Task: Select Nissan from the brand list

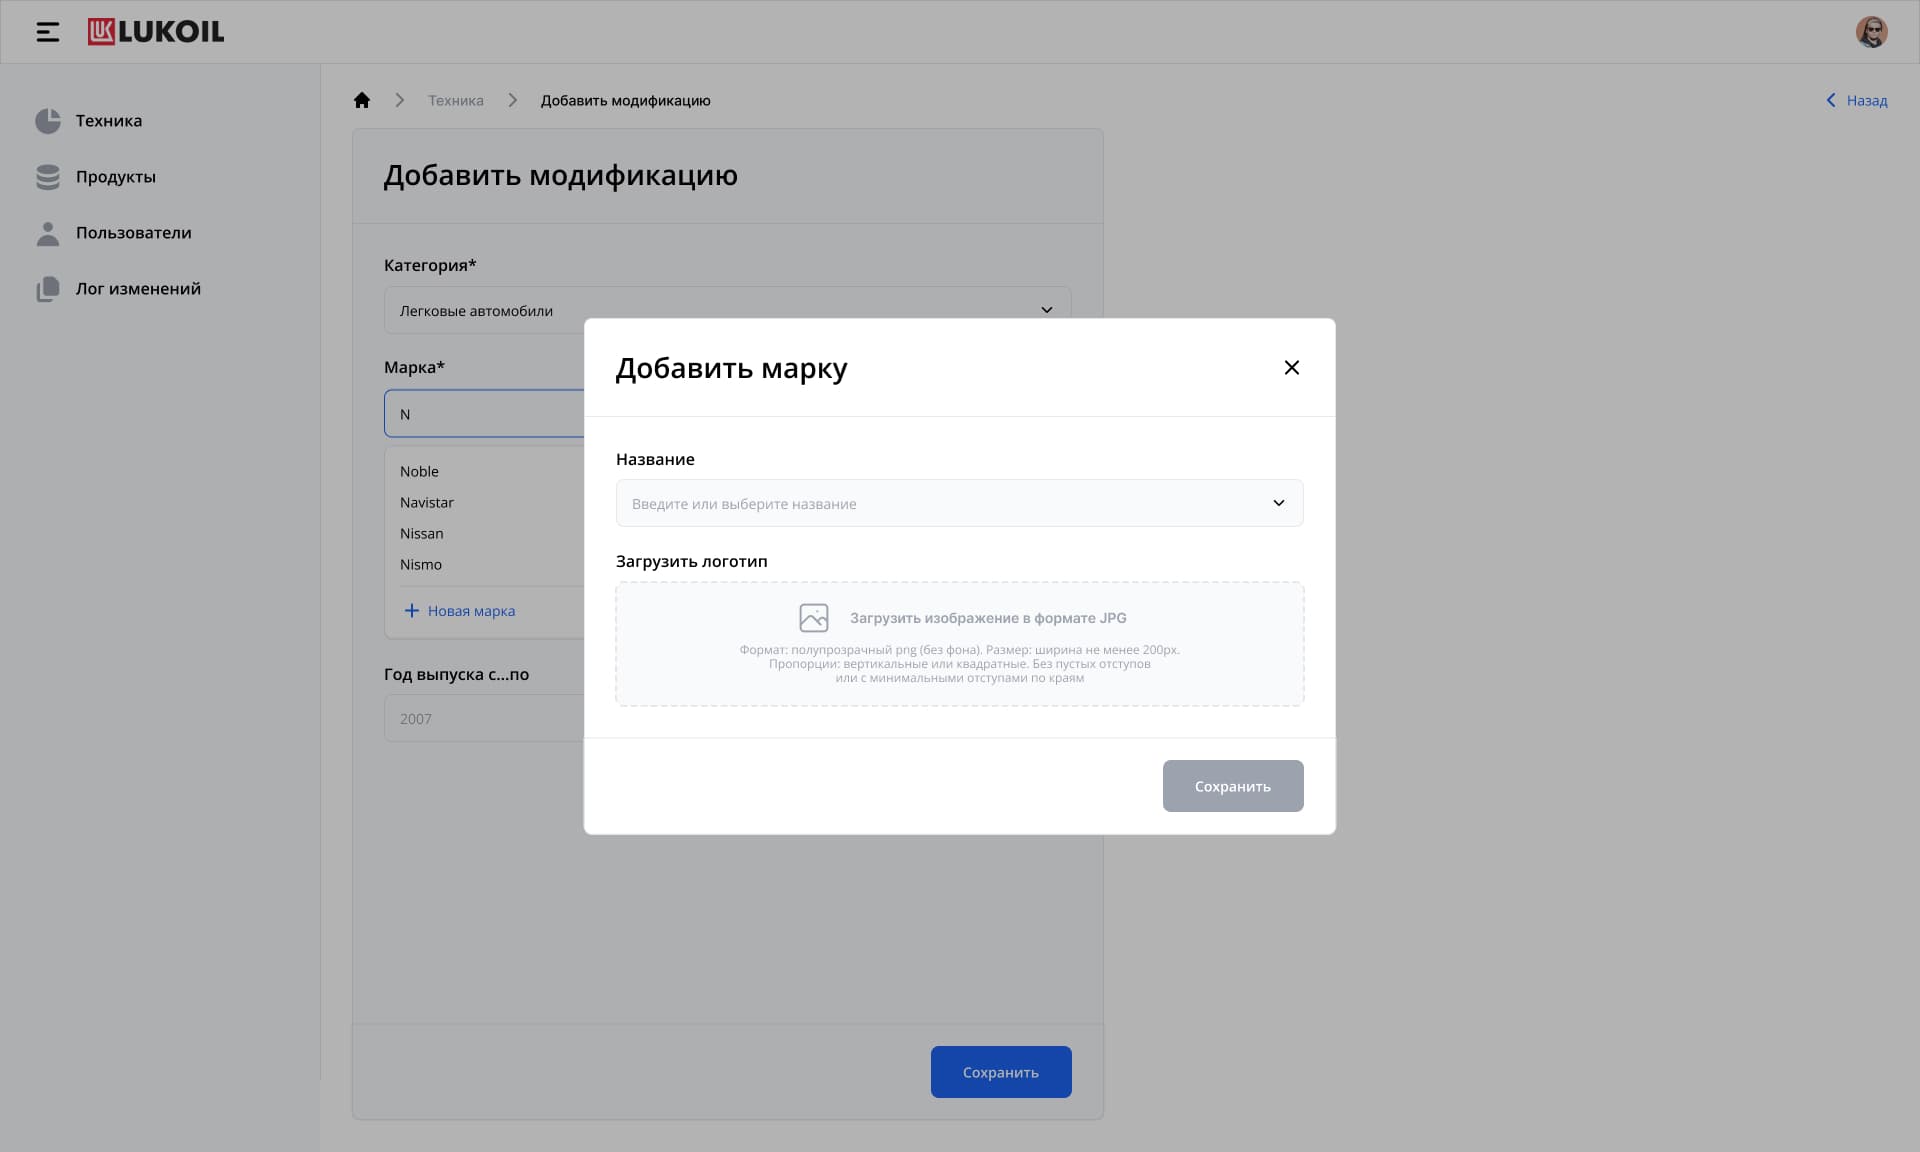Action: click(x=422, y=534)
